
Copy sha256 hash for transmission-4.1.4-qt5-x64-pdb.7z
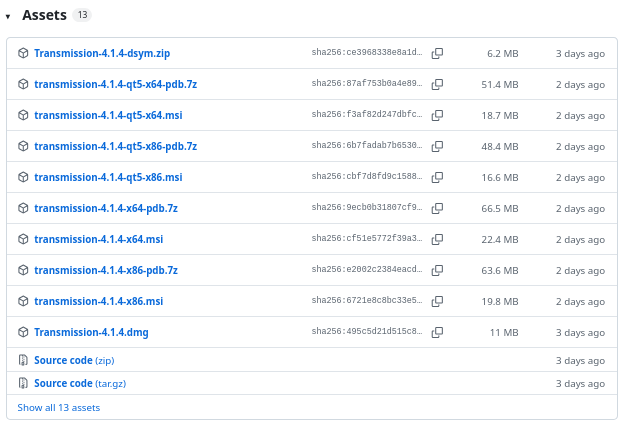(x=437, y=84)
